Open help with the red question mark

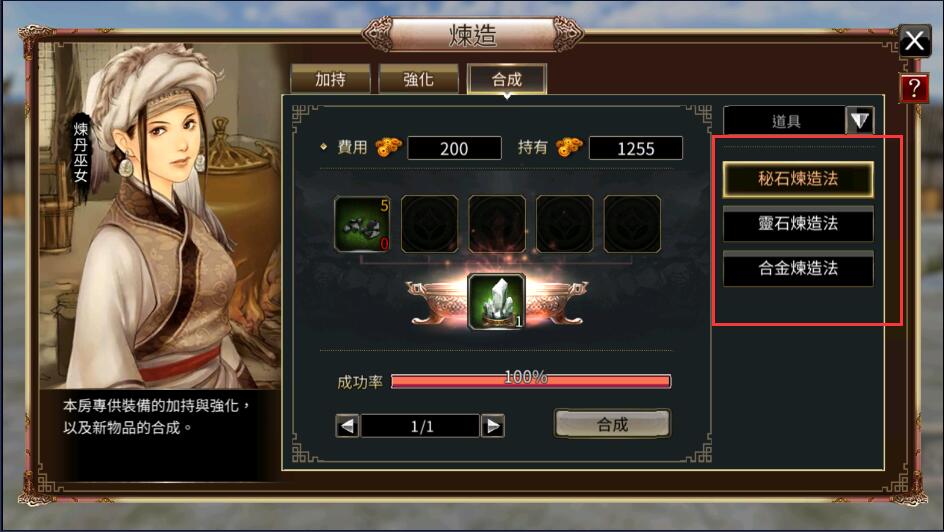click(914, 88)
